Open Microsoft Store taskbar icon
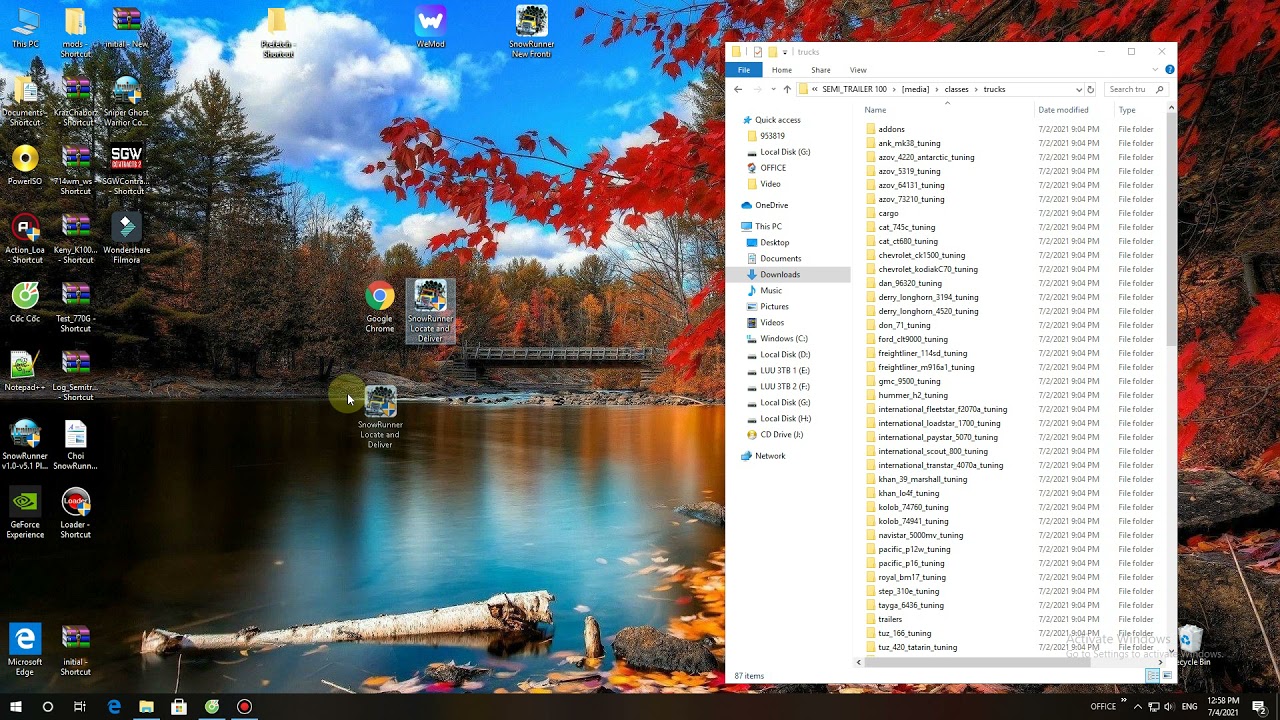 pos(179,706)
